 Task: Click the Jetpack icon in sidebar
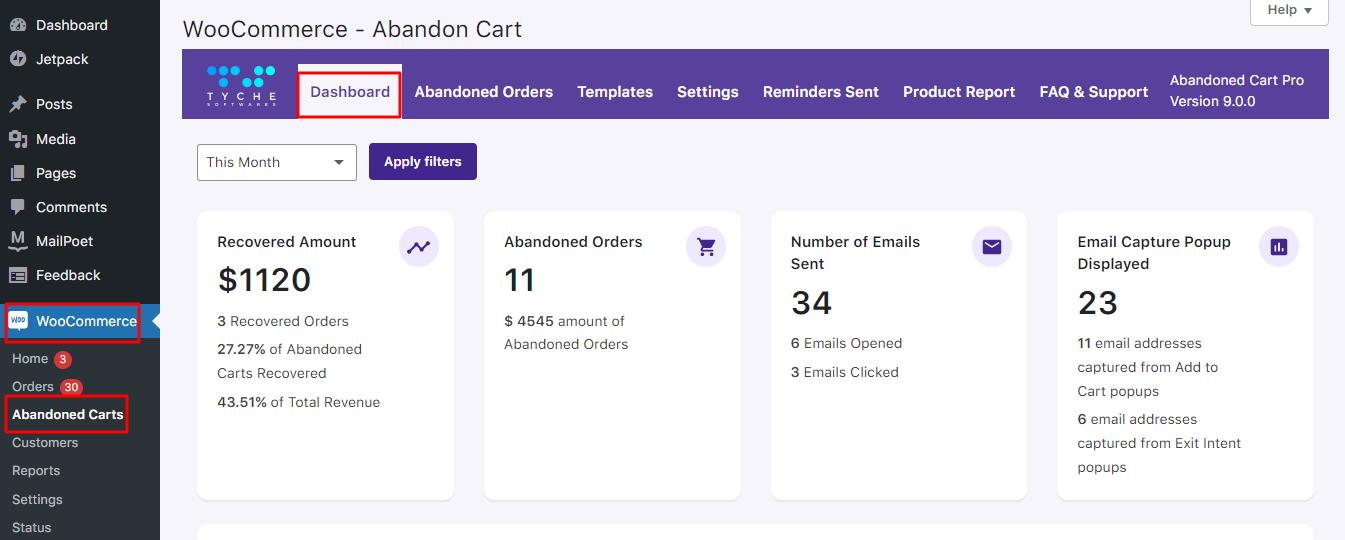18,59
